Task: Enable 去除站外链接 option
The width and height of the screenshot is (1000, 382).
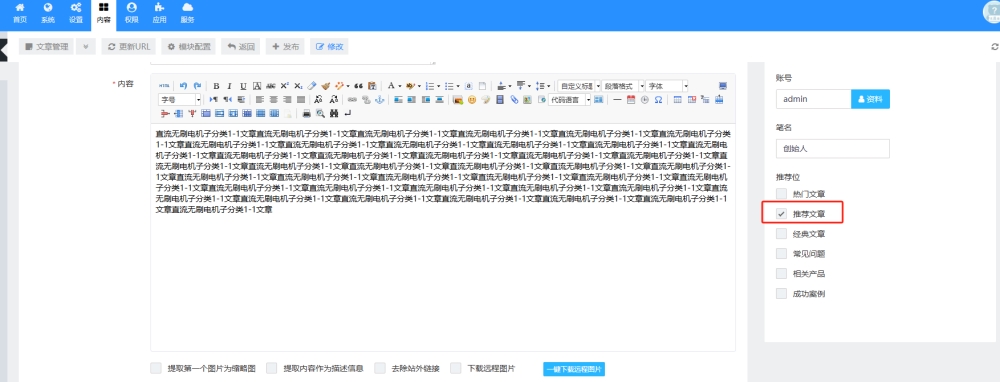Action: point(381,368)
